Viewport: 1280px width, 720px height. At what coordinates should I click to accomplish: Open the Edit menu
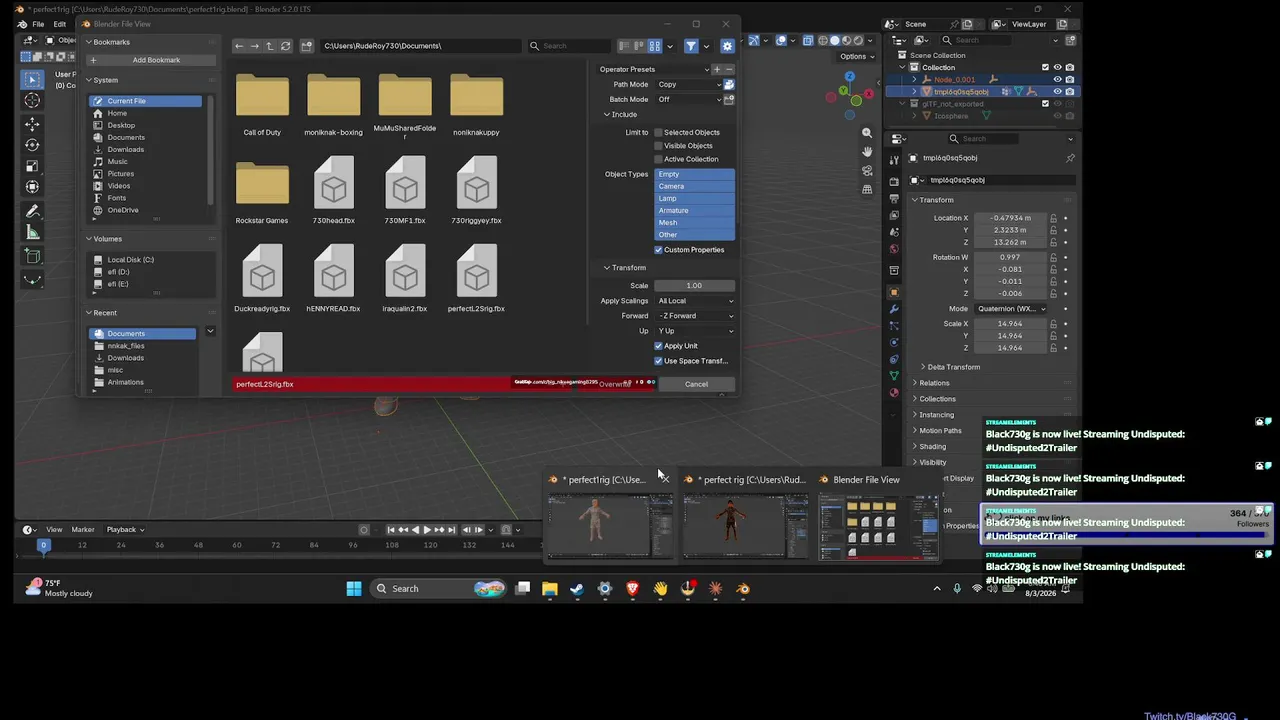tap(60, 24)
